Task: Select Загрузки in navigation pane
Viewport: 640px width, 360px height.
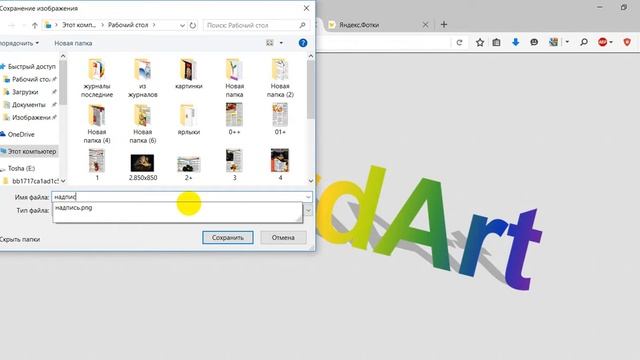Action: coord(25,92)
